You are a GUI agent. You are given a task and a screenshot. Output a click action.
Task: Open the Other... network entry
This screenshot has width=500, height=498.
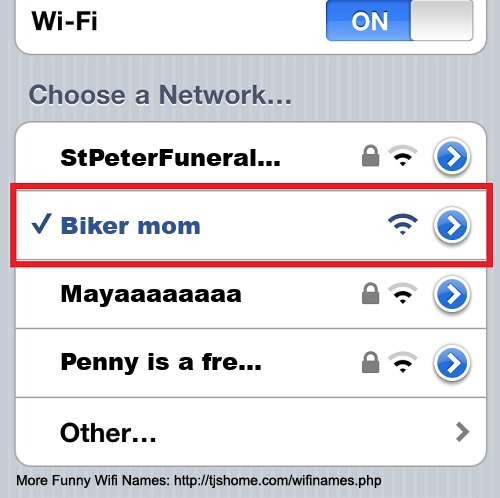tap(251, 432)
